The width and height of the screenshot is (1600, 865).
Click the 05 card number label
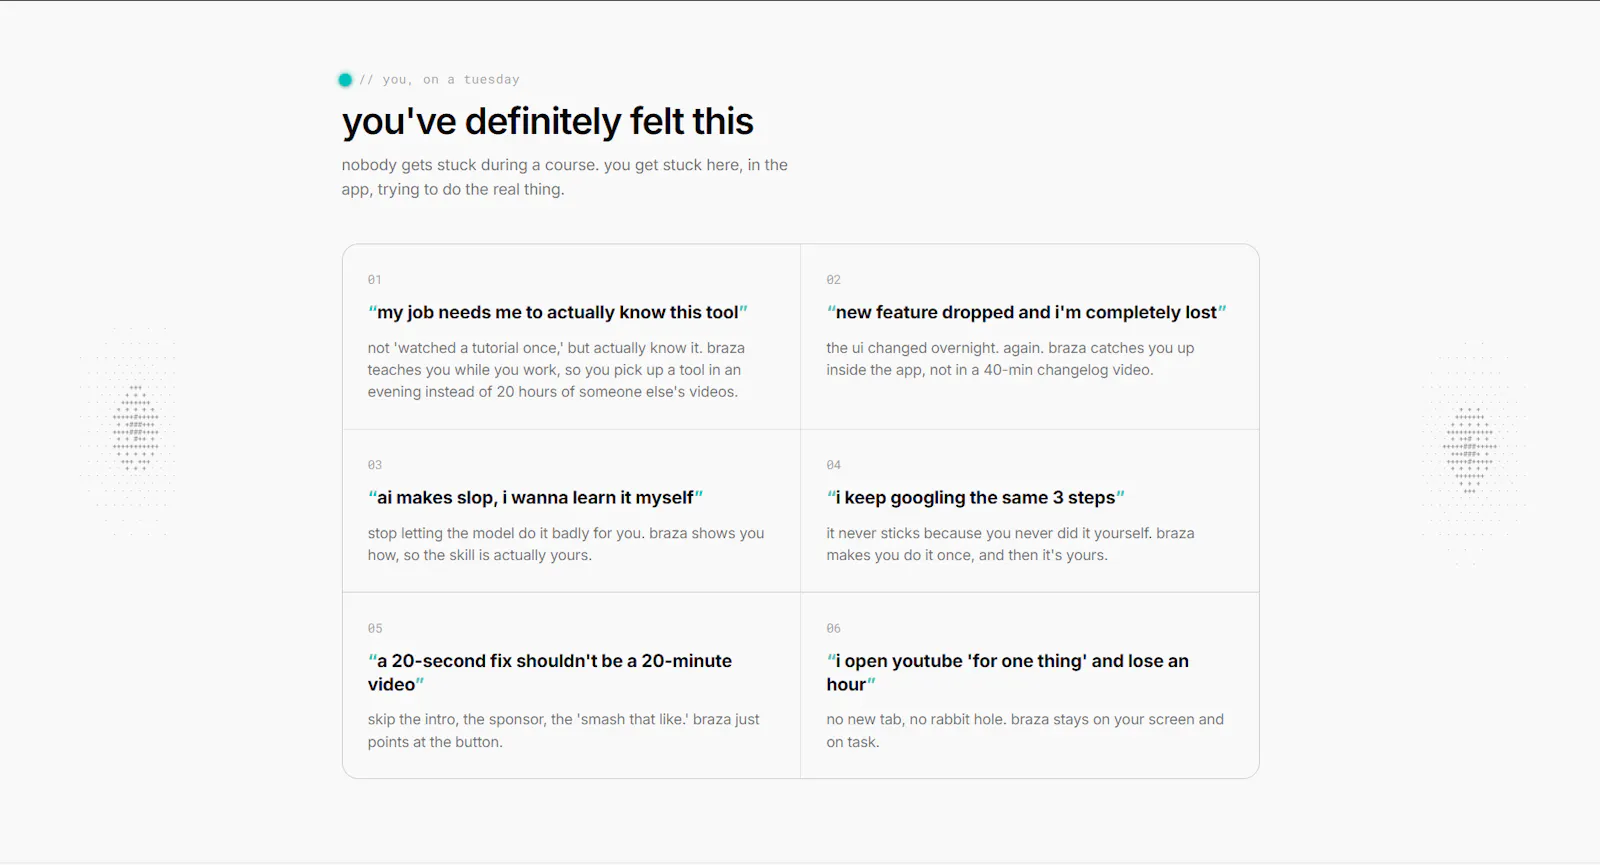374,629
